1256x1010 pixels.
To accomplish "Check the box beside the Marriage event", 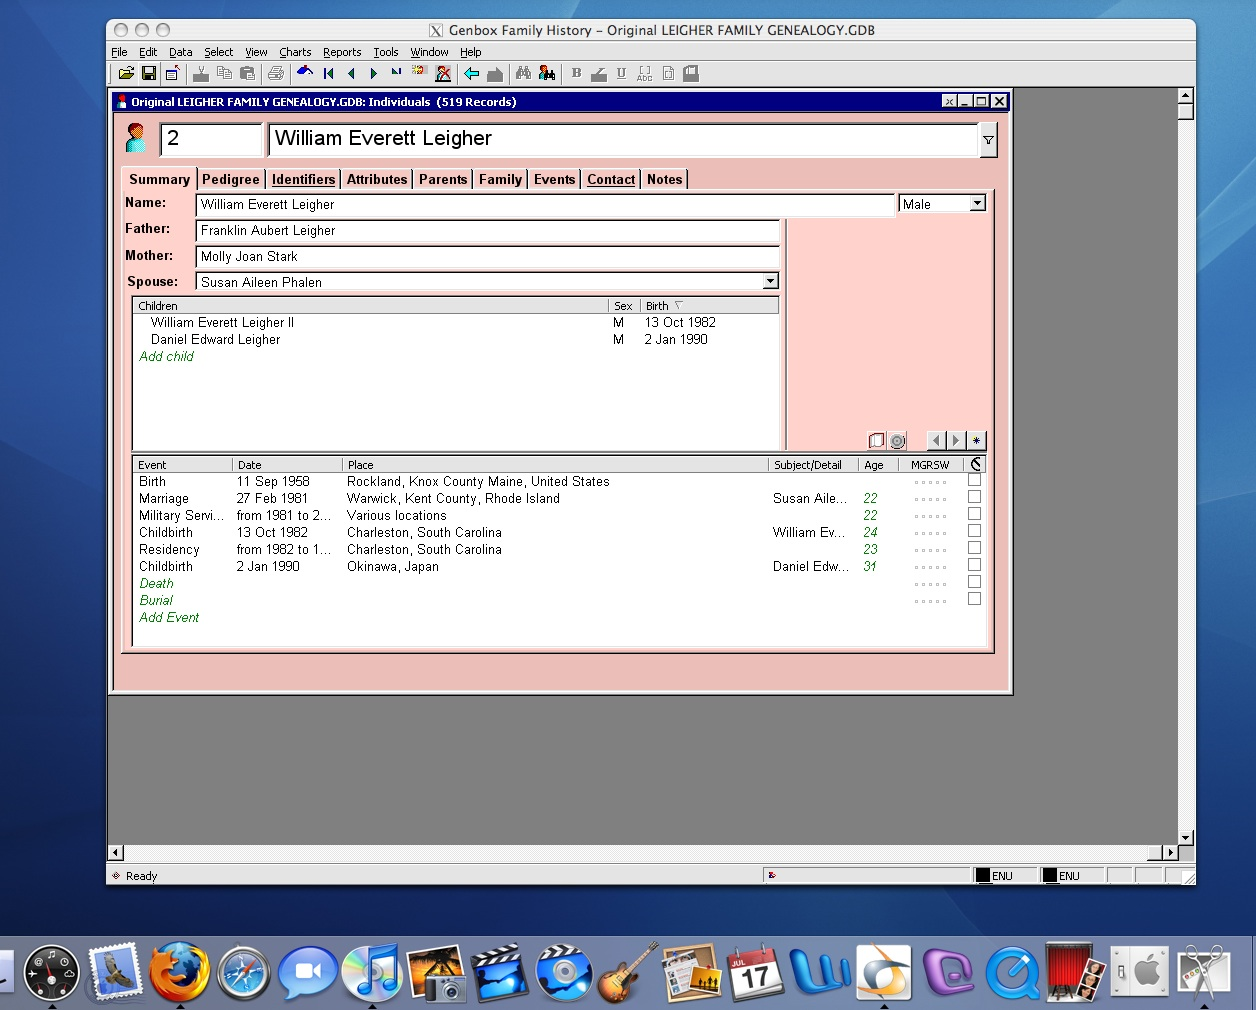I will click(974, 497).
